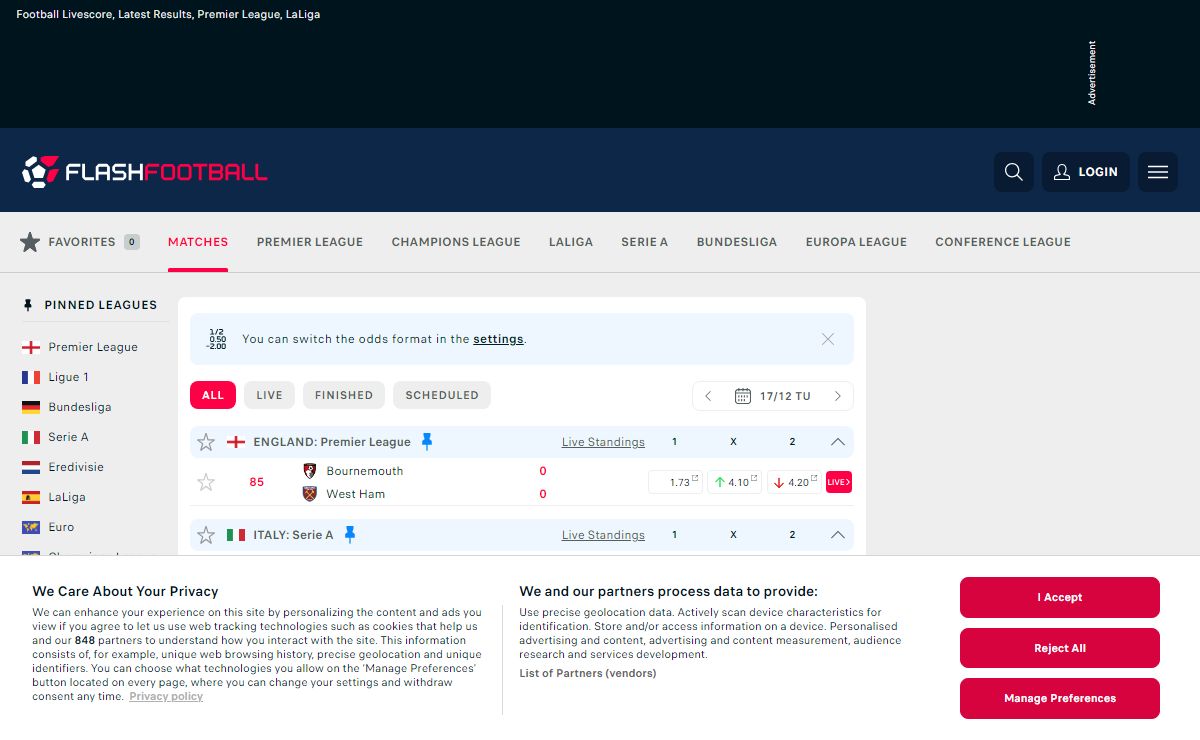The width and height of the screenshot is (1200, 740).
Task: Dismiss the odds format notice
Action: tap(828, 339)
